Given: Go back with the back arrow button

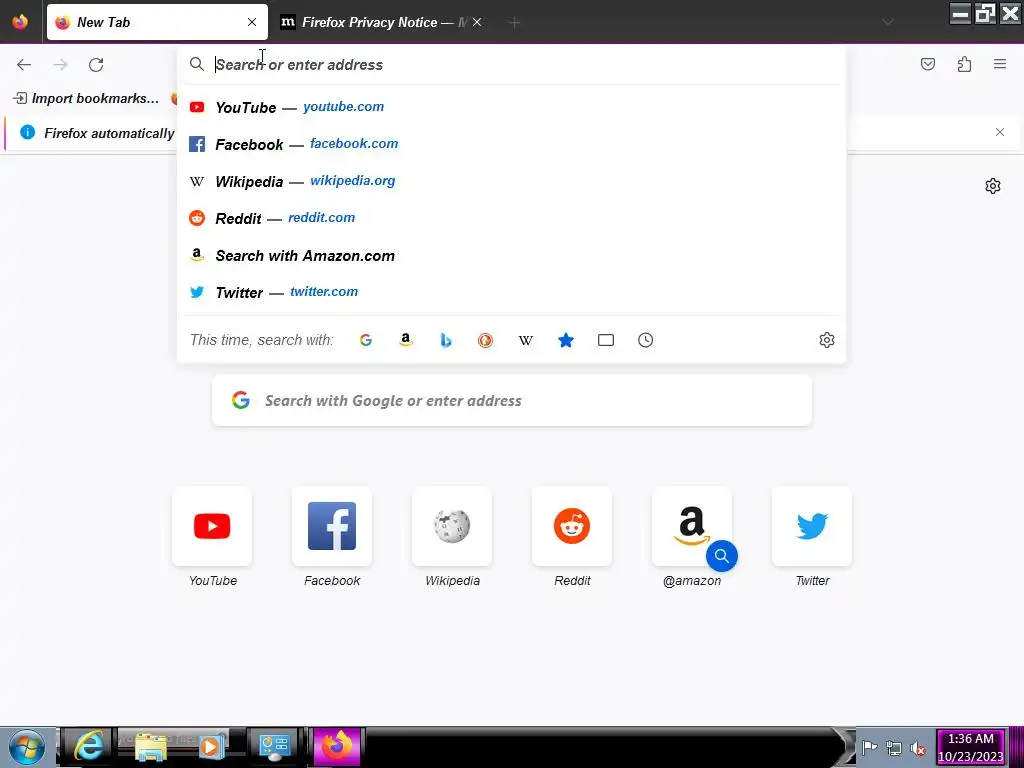Looking at the screenshot, I should [24, 65].
